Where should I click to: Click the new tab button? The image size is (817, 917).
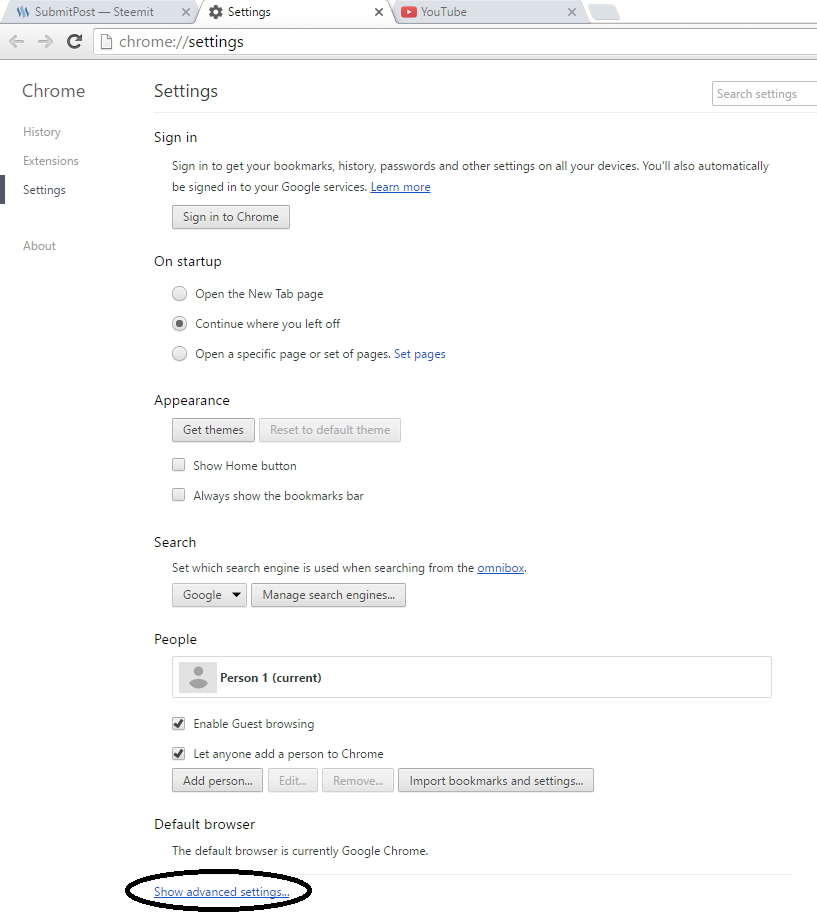[604, 12]
